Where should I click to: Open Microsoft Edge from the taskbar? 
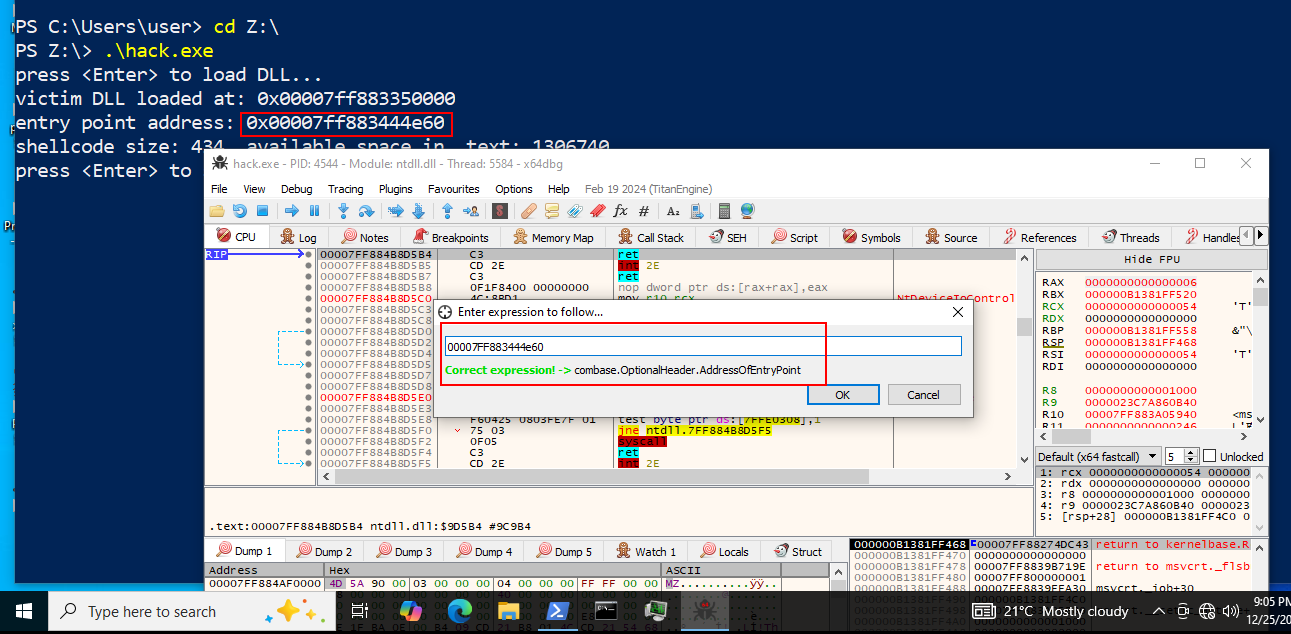click(x=459, y=611)
